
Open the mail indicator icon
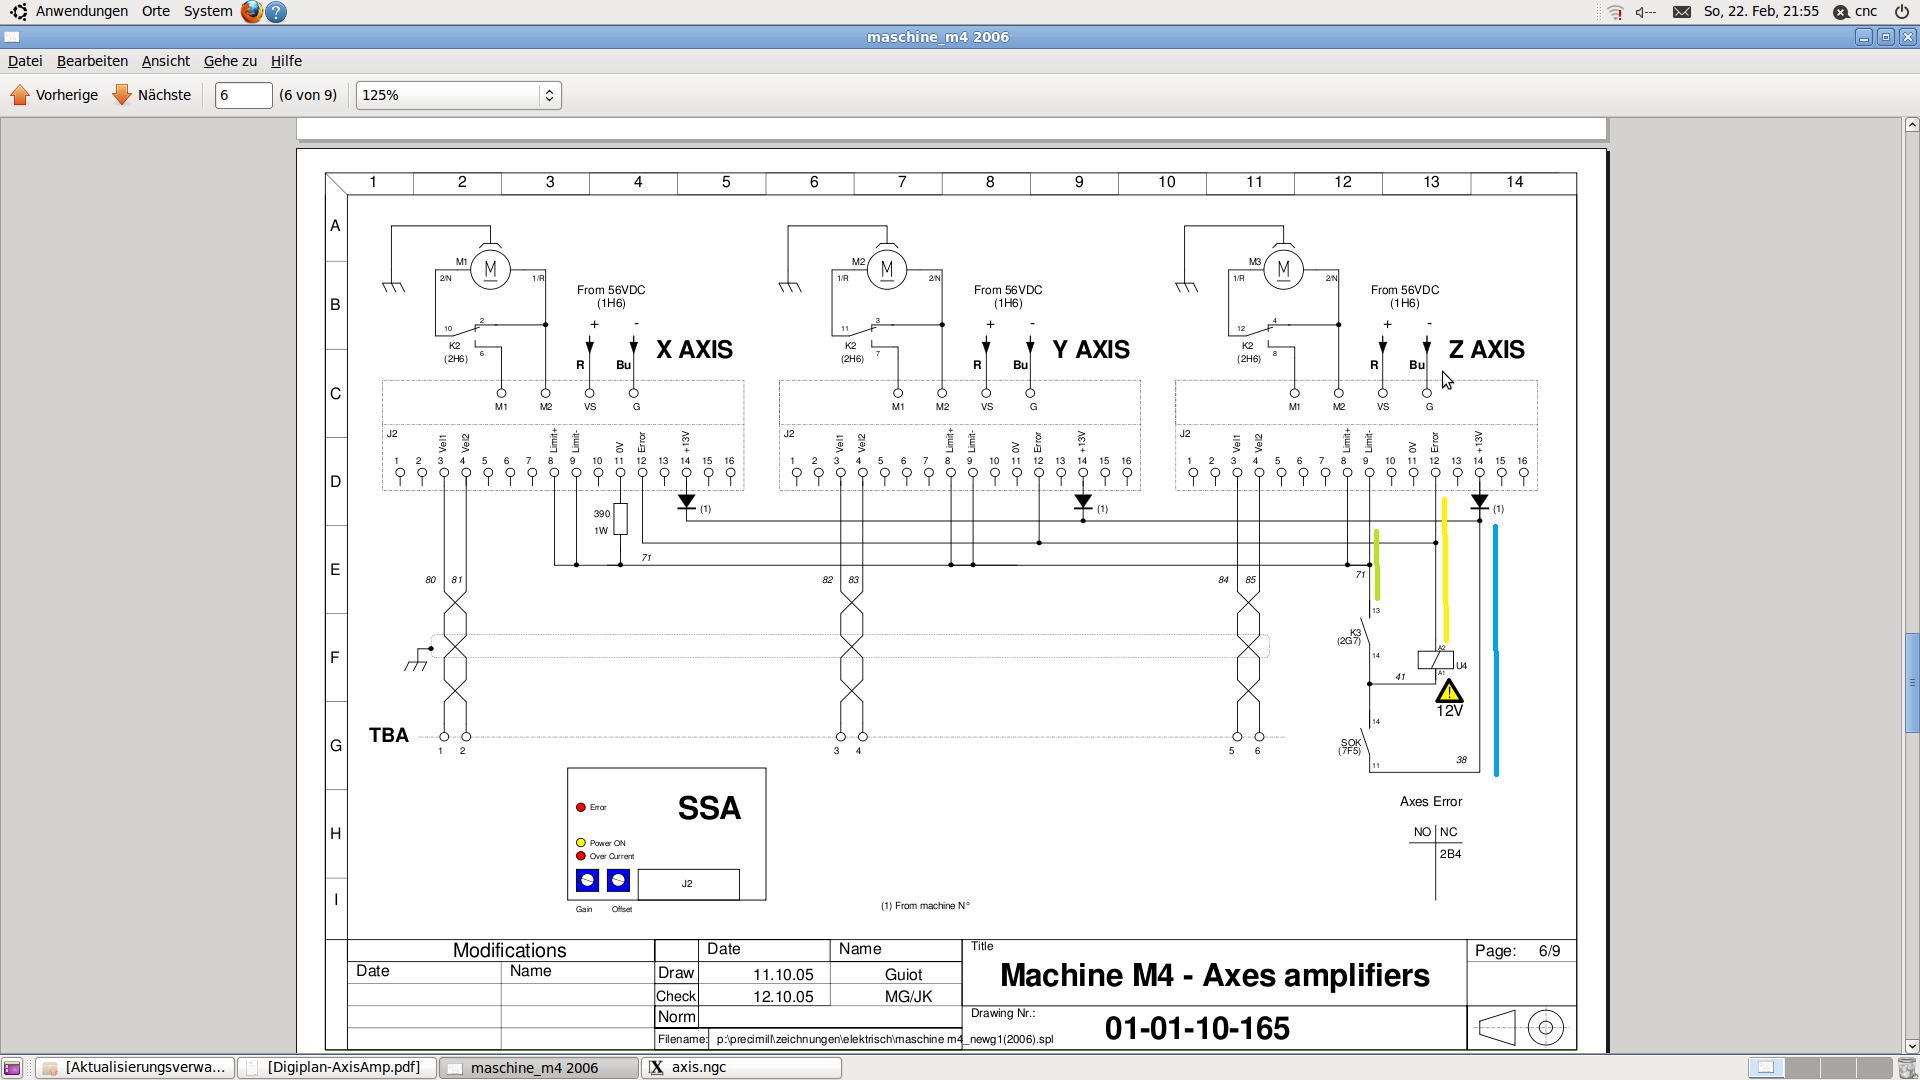[1682, 12]
